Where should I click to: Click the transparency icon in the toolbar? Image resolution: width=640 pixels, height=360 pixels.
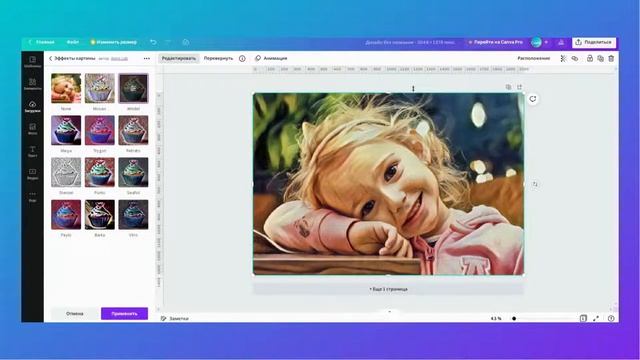point(563,58)
